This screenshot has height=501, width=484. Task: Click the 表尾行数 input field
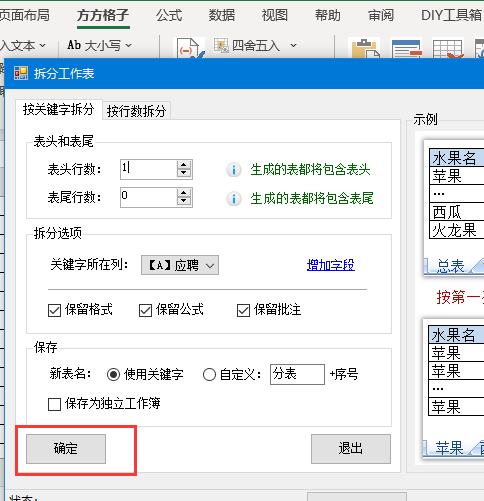click(x=149, y=197)
